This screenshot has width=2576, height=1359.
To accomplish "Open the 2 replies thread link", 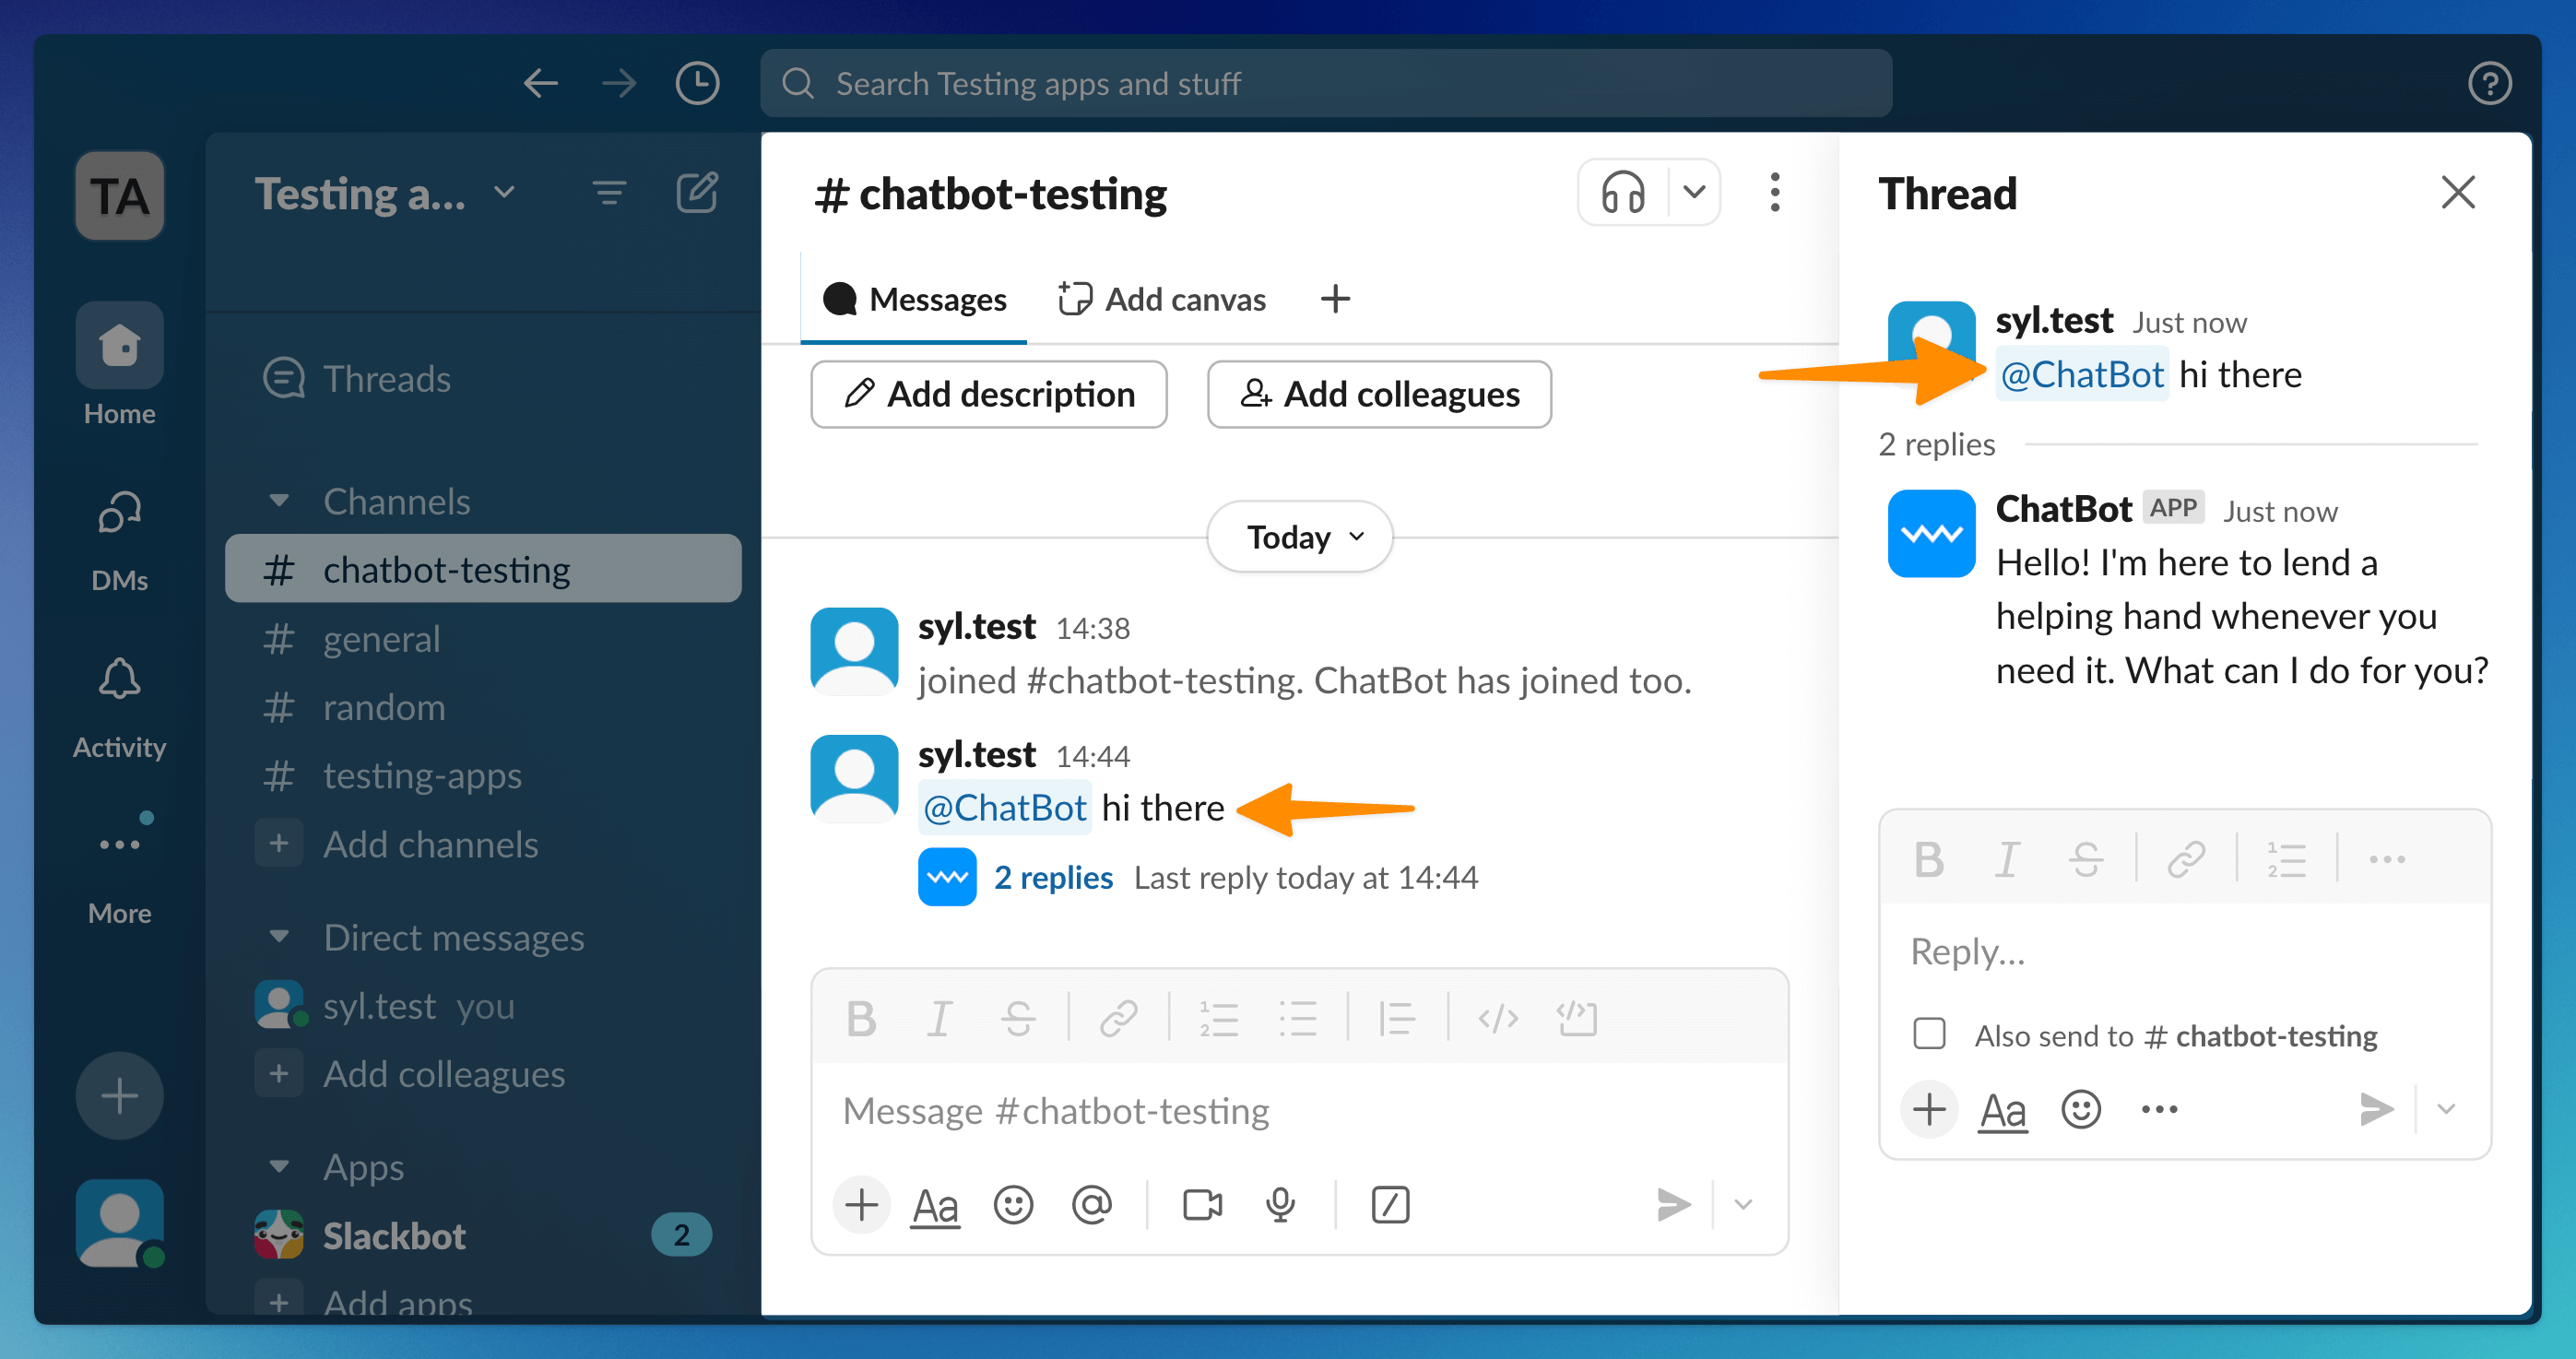I will (x=1052, y=877).
